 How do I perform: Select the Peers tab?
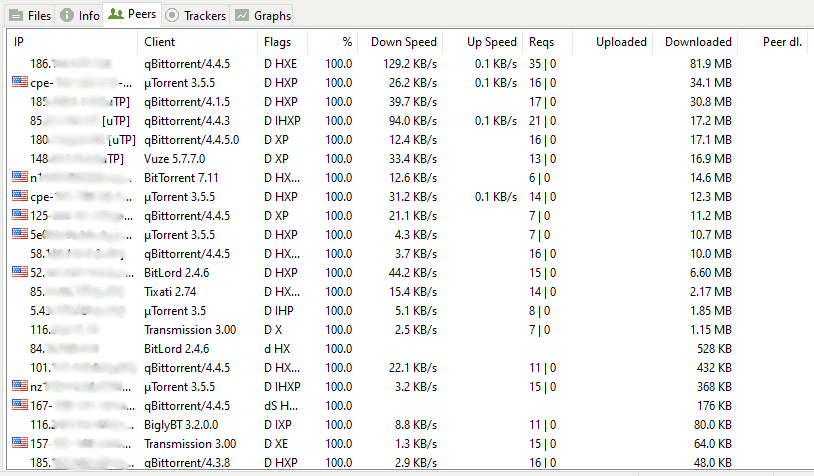[x=132, y=14]
